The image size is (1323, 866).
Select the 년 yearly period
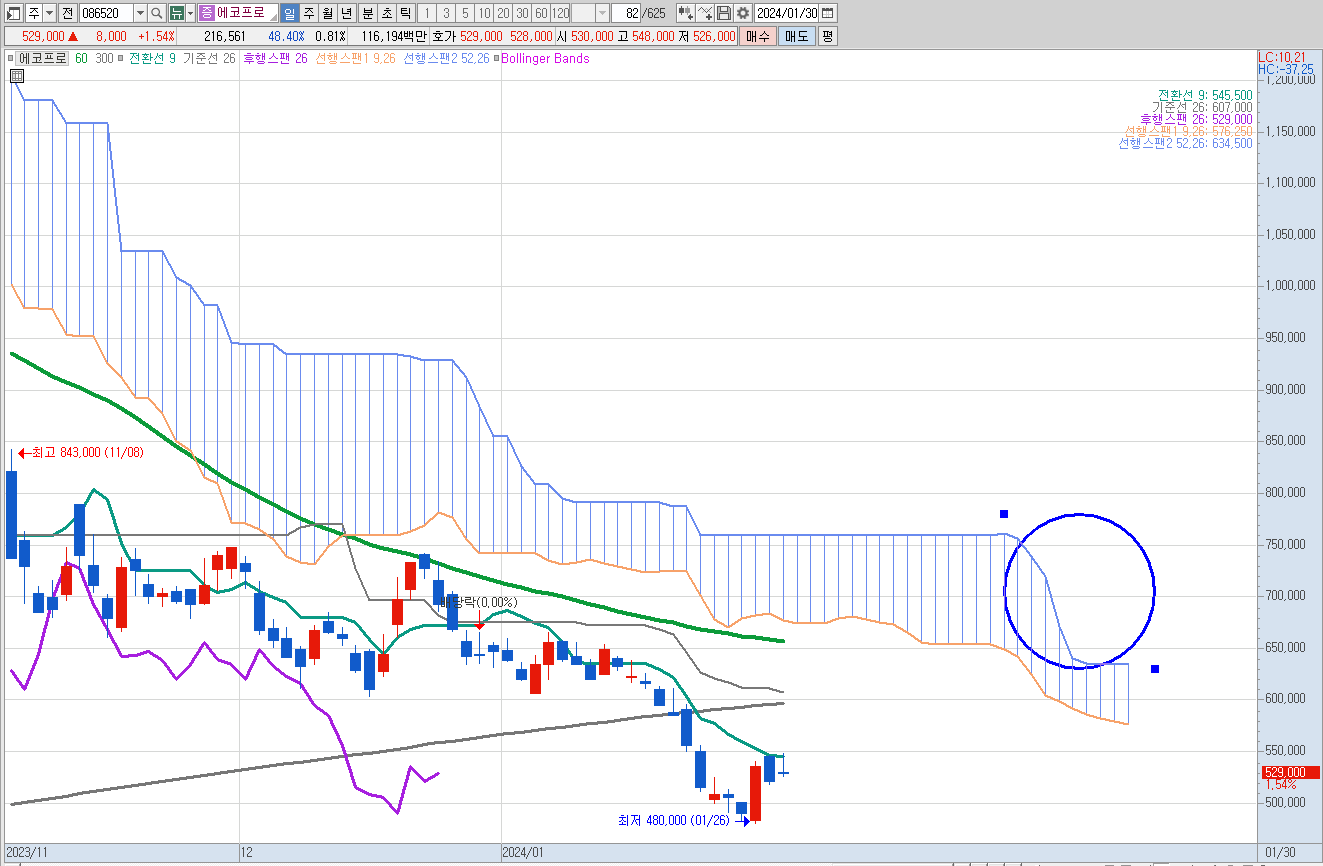(346, 13)
